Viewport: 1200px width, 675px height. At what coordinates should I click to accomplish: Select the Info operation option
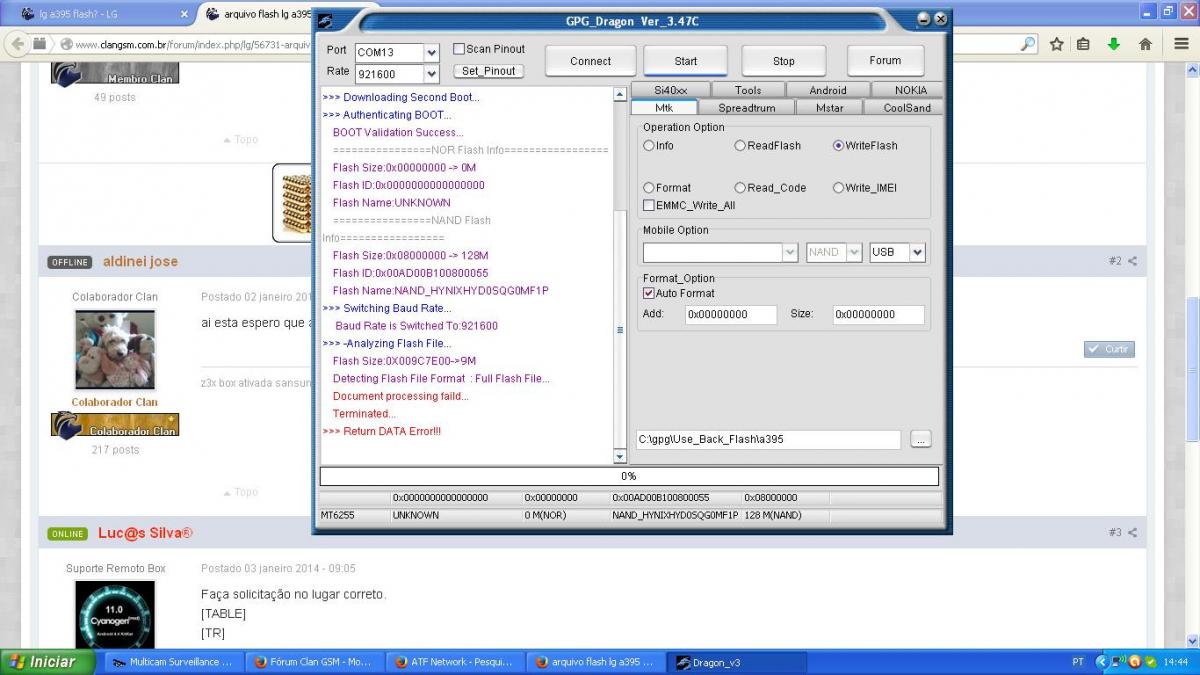coord(649,146)
